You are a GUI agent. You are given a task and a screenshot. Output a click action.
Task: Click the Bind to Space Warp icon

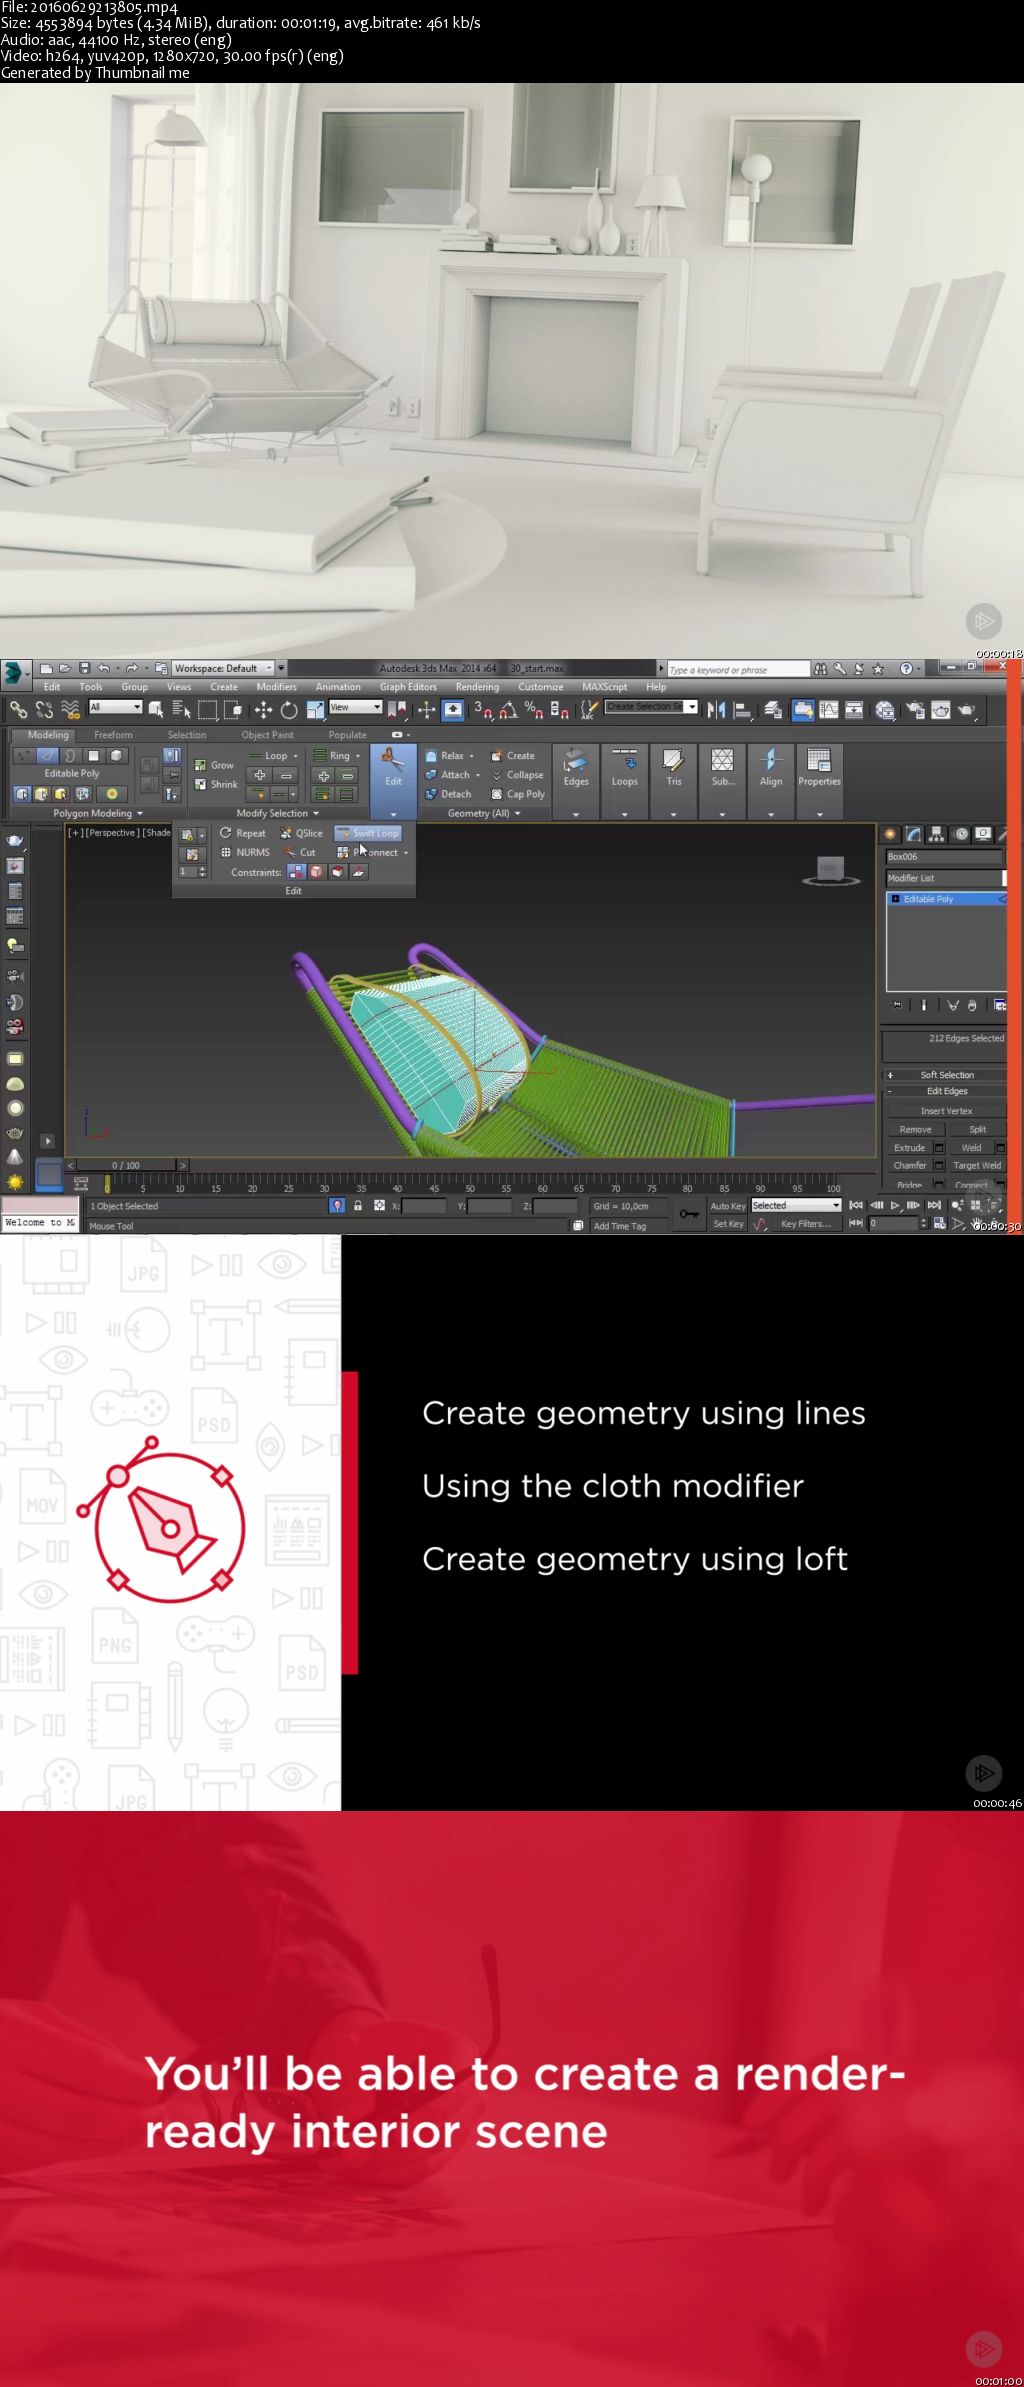(x=70, y=709)
